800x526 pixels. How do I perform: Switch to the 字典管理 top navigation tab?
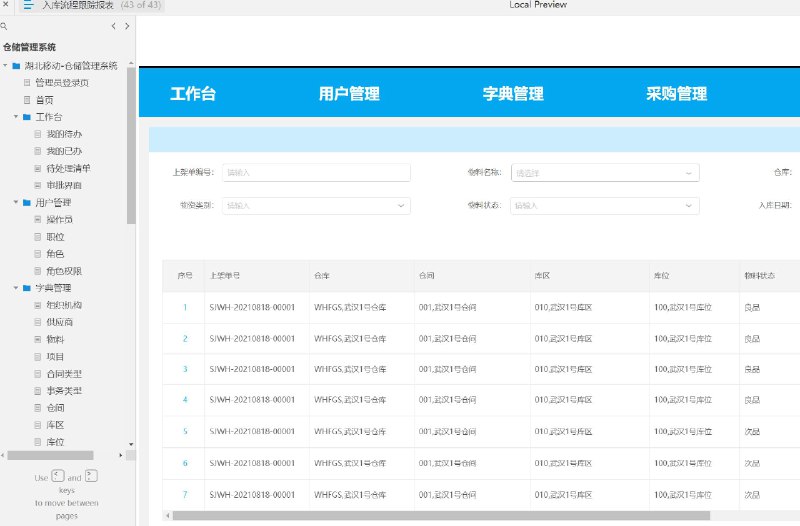coord(513,94)
